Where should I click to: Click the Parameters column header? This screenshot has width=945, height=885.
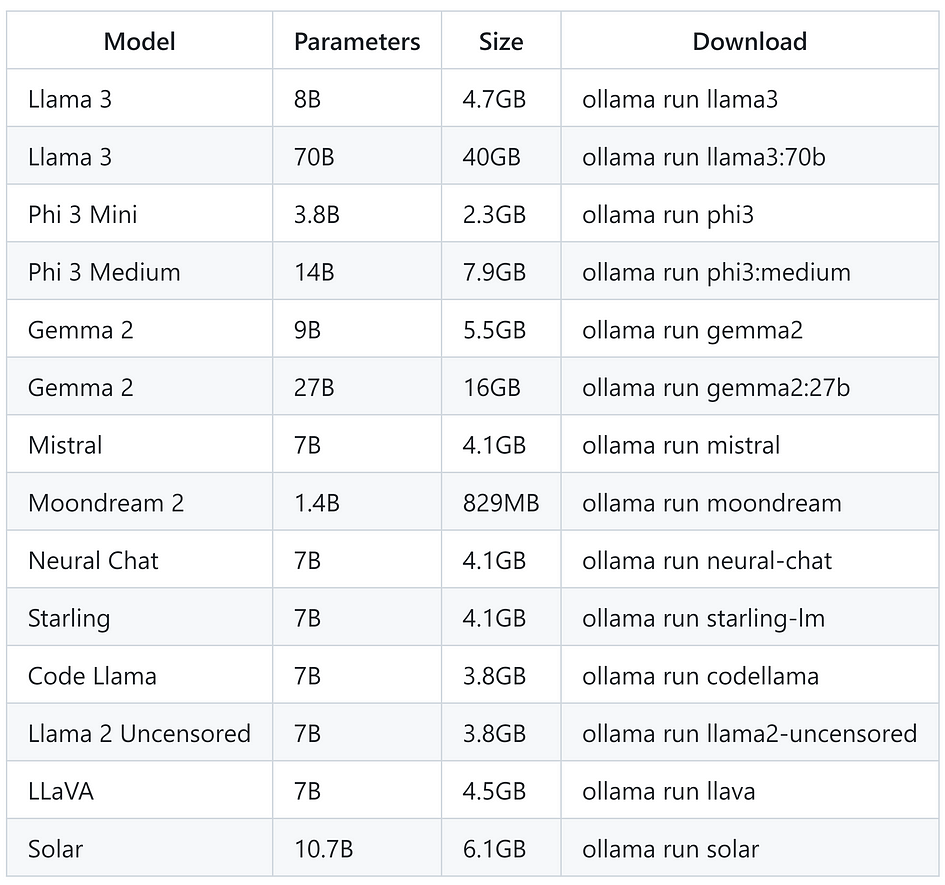pyautogui.click(x=357, y=42)
